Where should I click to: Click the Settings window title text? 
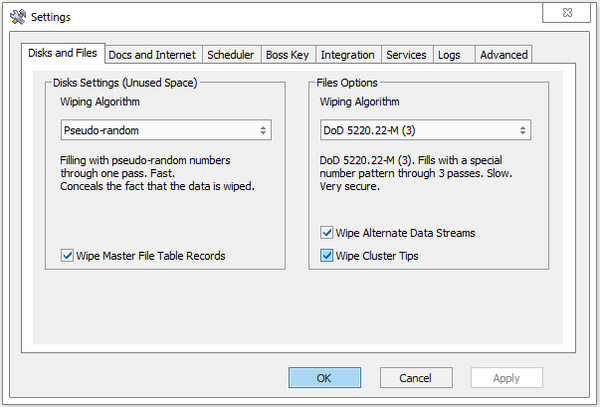pyautogui.click(x=51, y=17)
